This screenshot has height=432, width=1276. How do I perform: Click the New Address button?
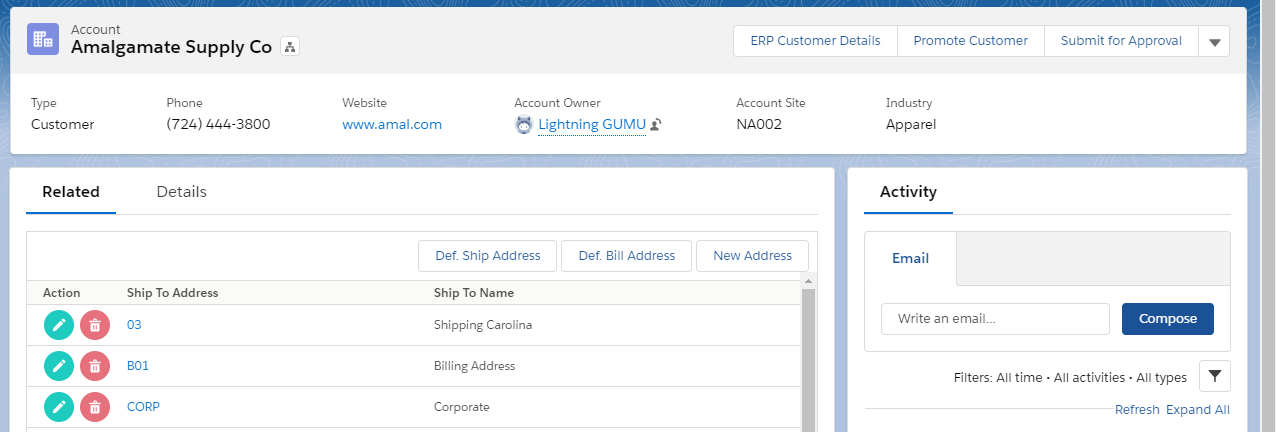pos(752,256)
